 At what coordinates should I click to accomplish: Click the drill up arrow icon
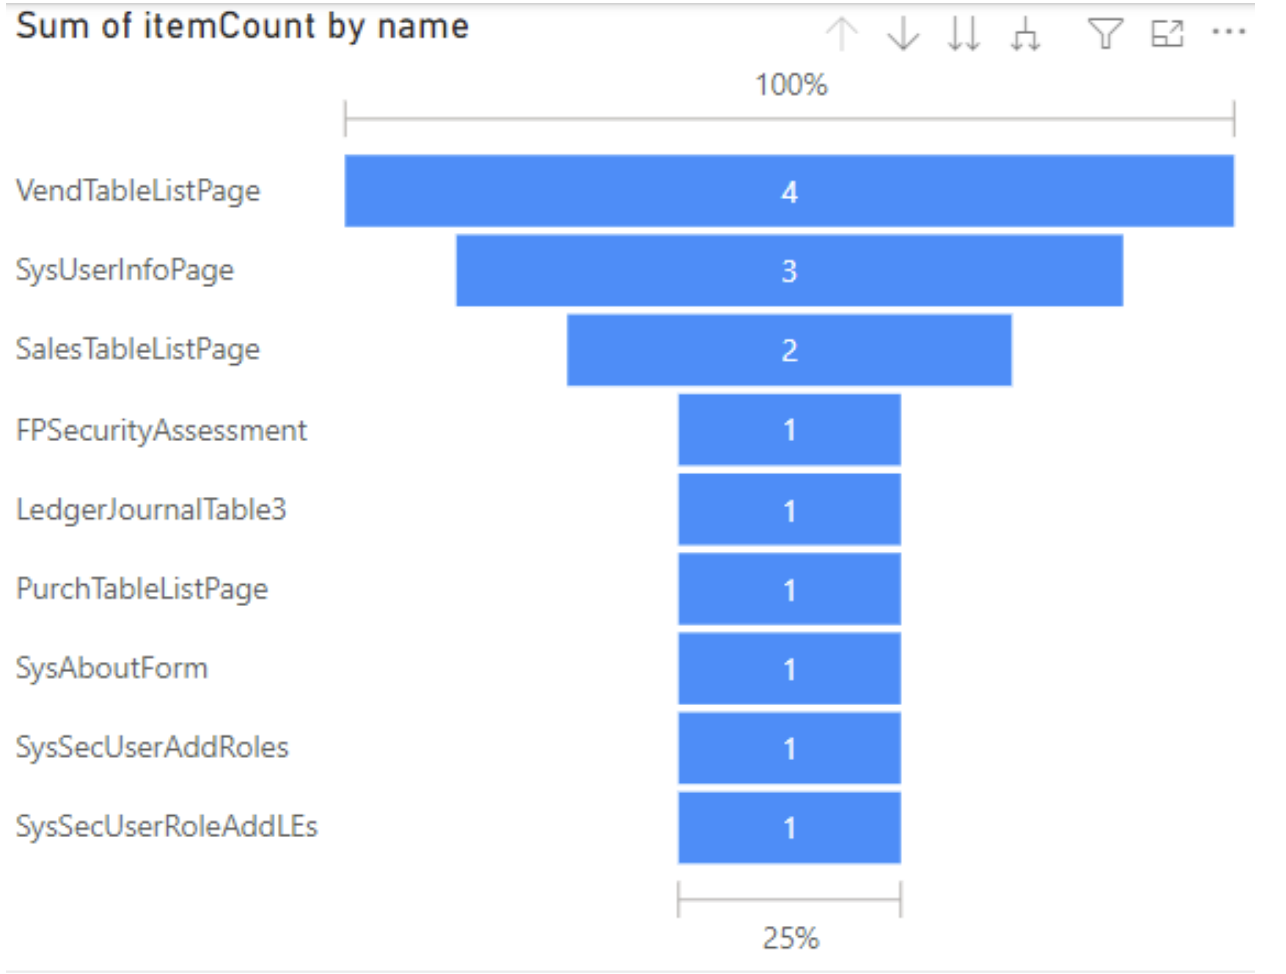pos(842,34)
